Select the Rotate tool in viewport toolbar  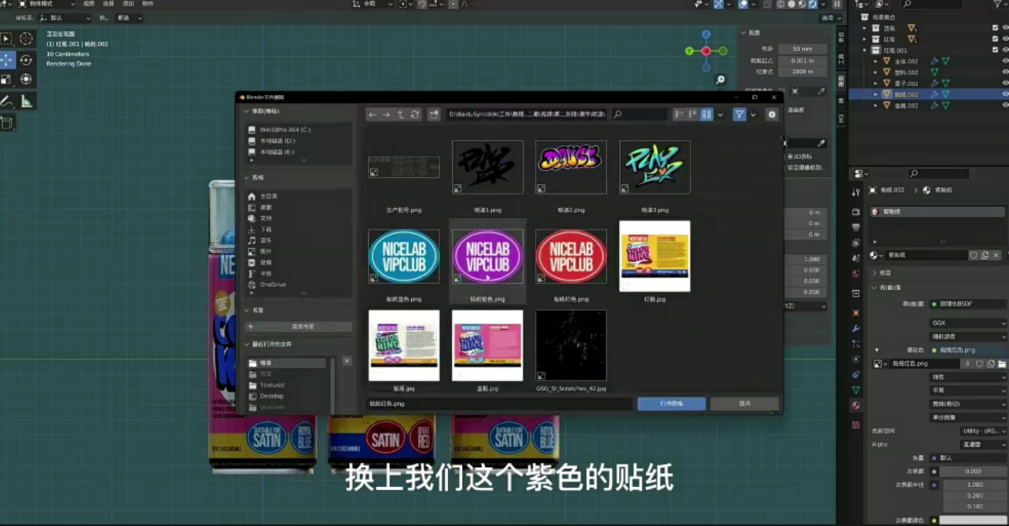point(26,60)
